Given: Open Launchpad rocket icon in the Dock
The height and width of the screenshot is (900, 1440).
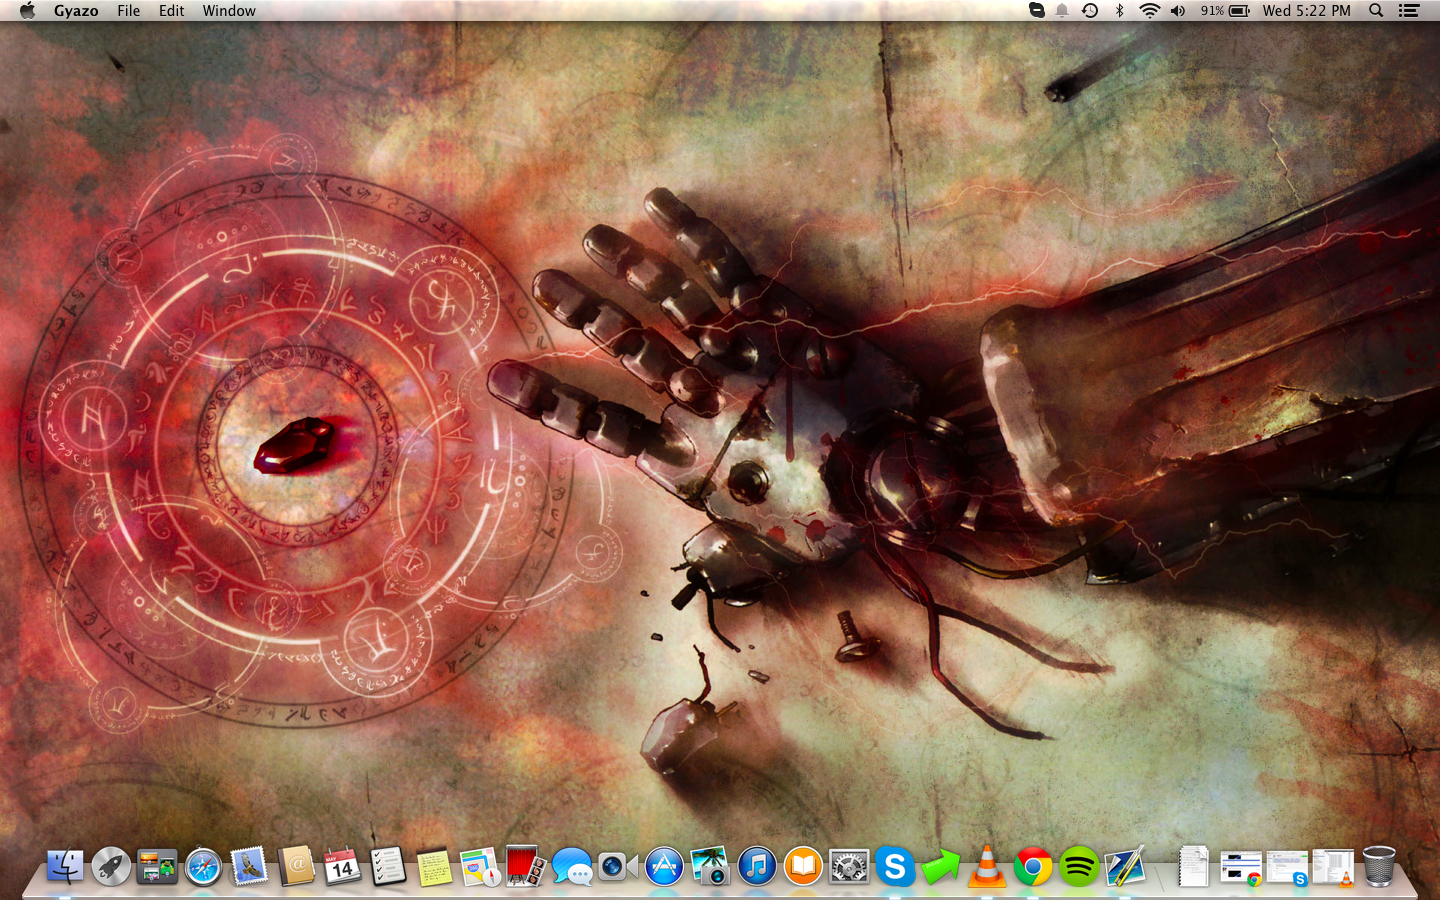Looking at the screenshot, I should click(x=111, y=866).
